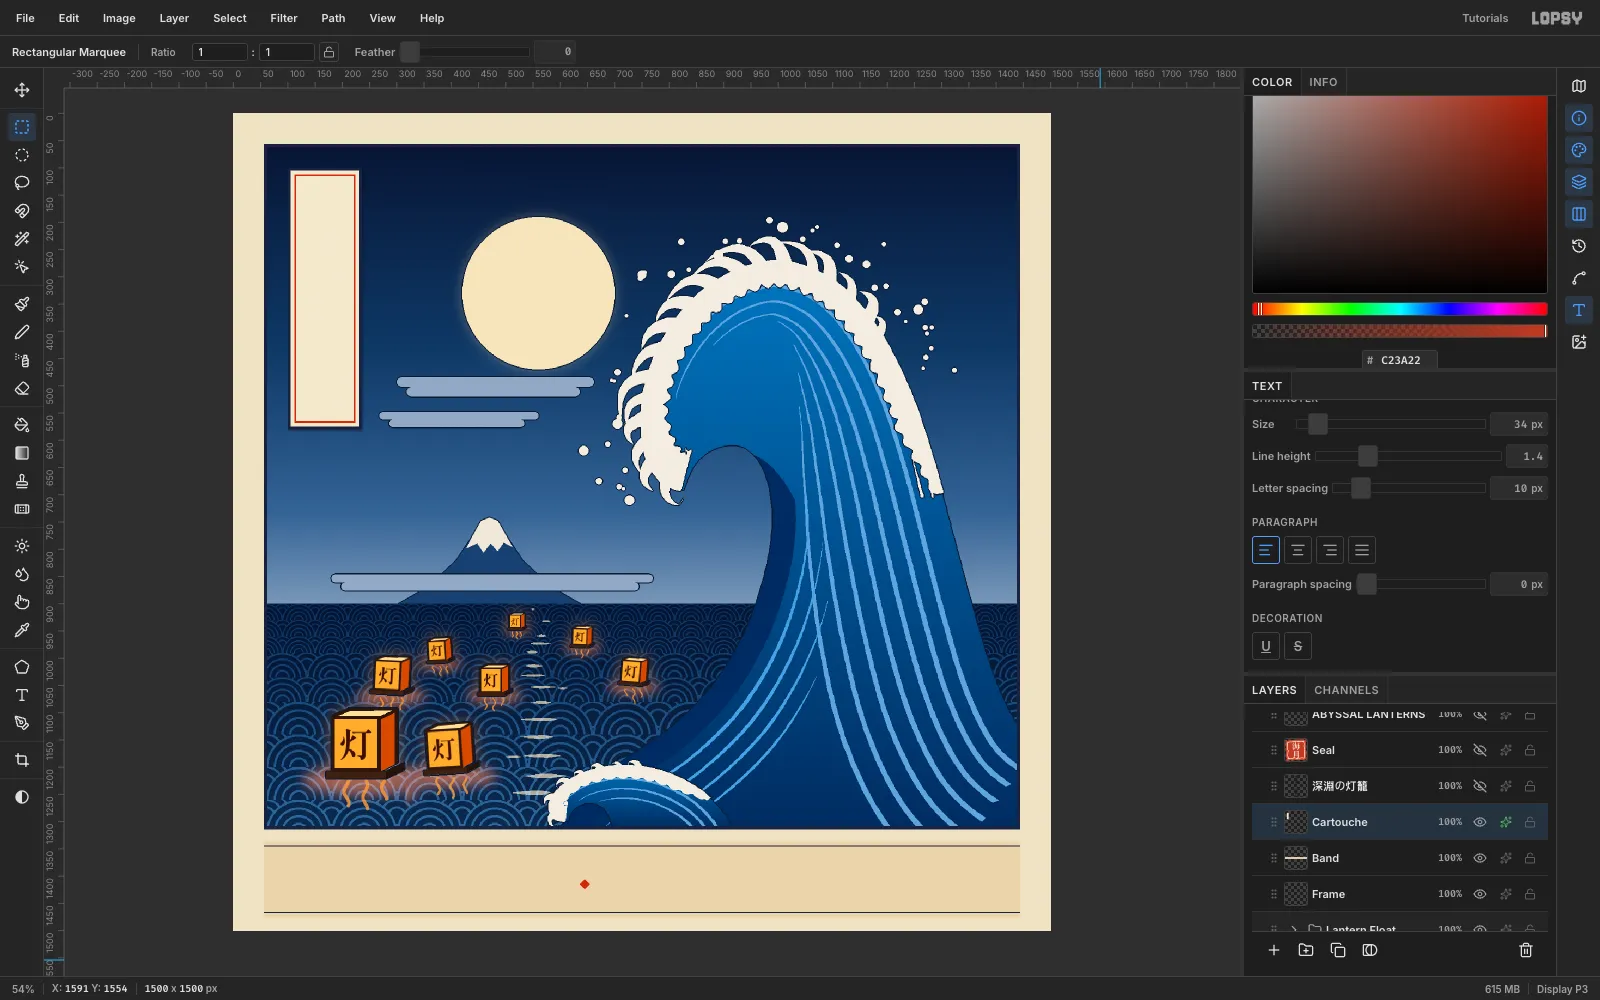Select the Clone Stamp tool
Image resolution: width=1600 pixels, height=1000 pixels.
click(x=22, y=481)
